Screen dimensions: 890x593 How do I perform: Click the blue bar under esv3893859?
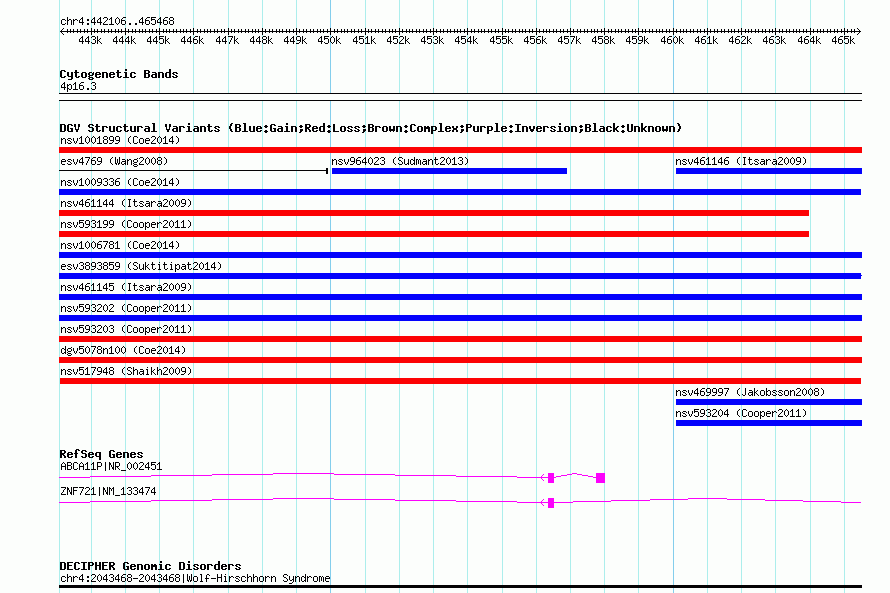[460, 276]
